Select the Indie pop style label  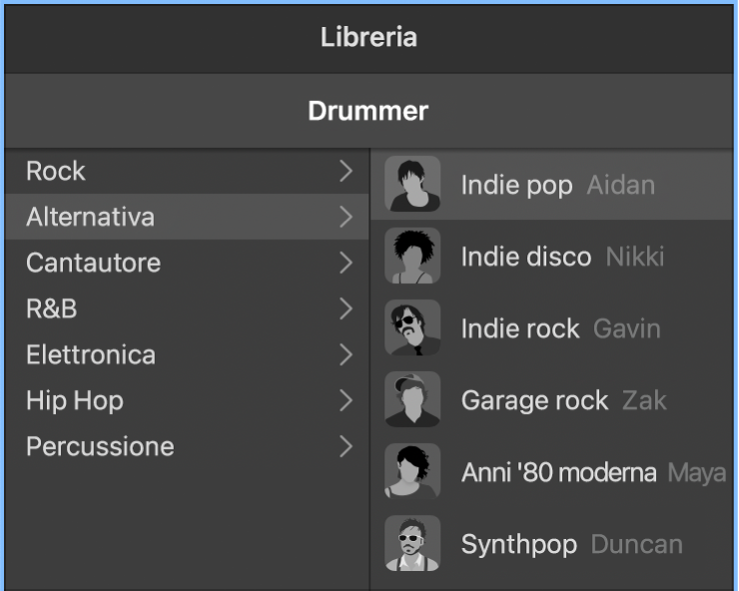pyautogui.click(x=517, y=185)
